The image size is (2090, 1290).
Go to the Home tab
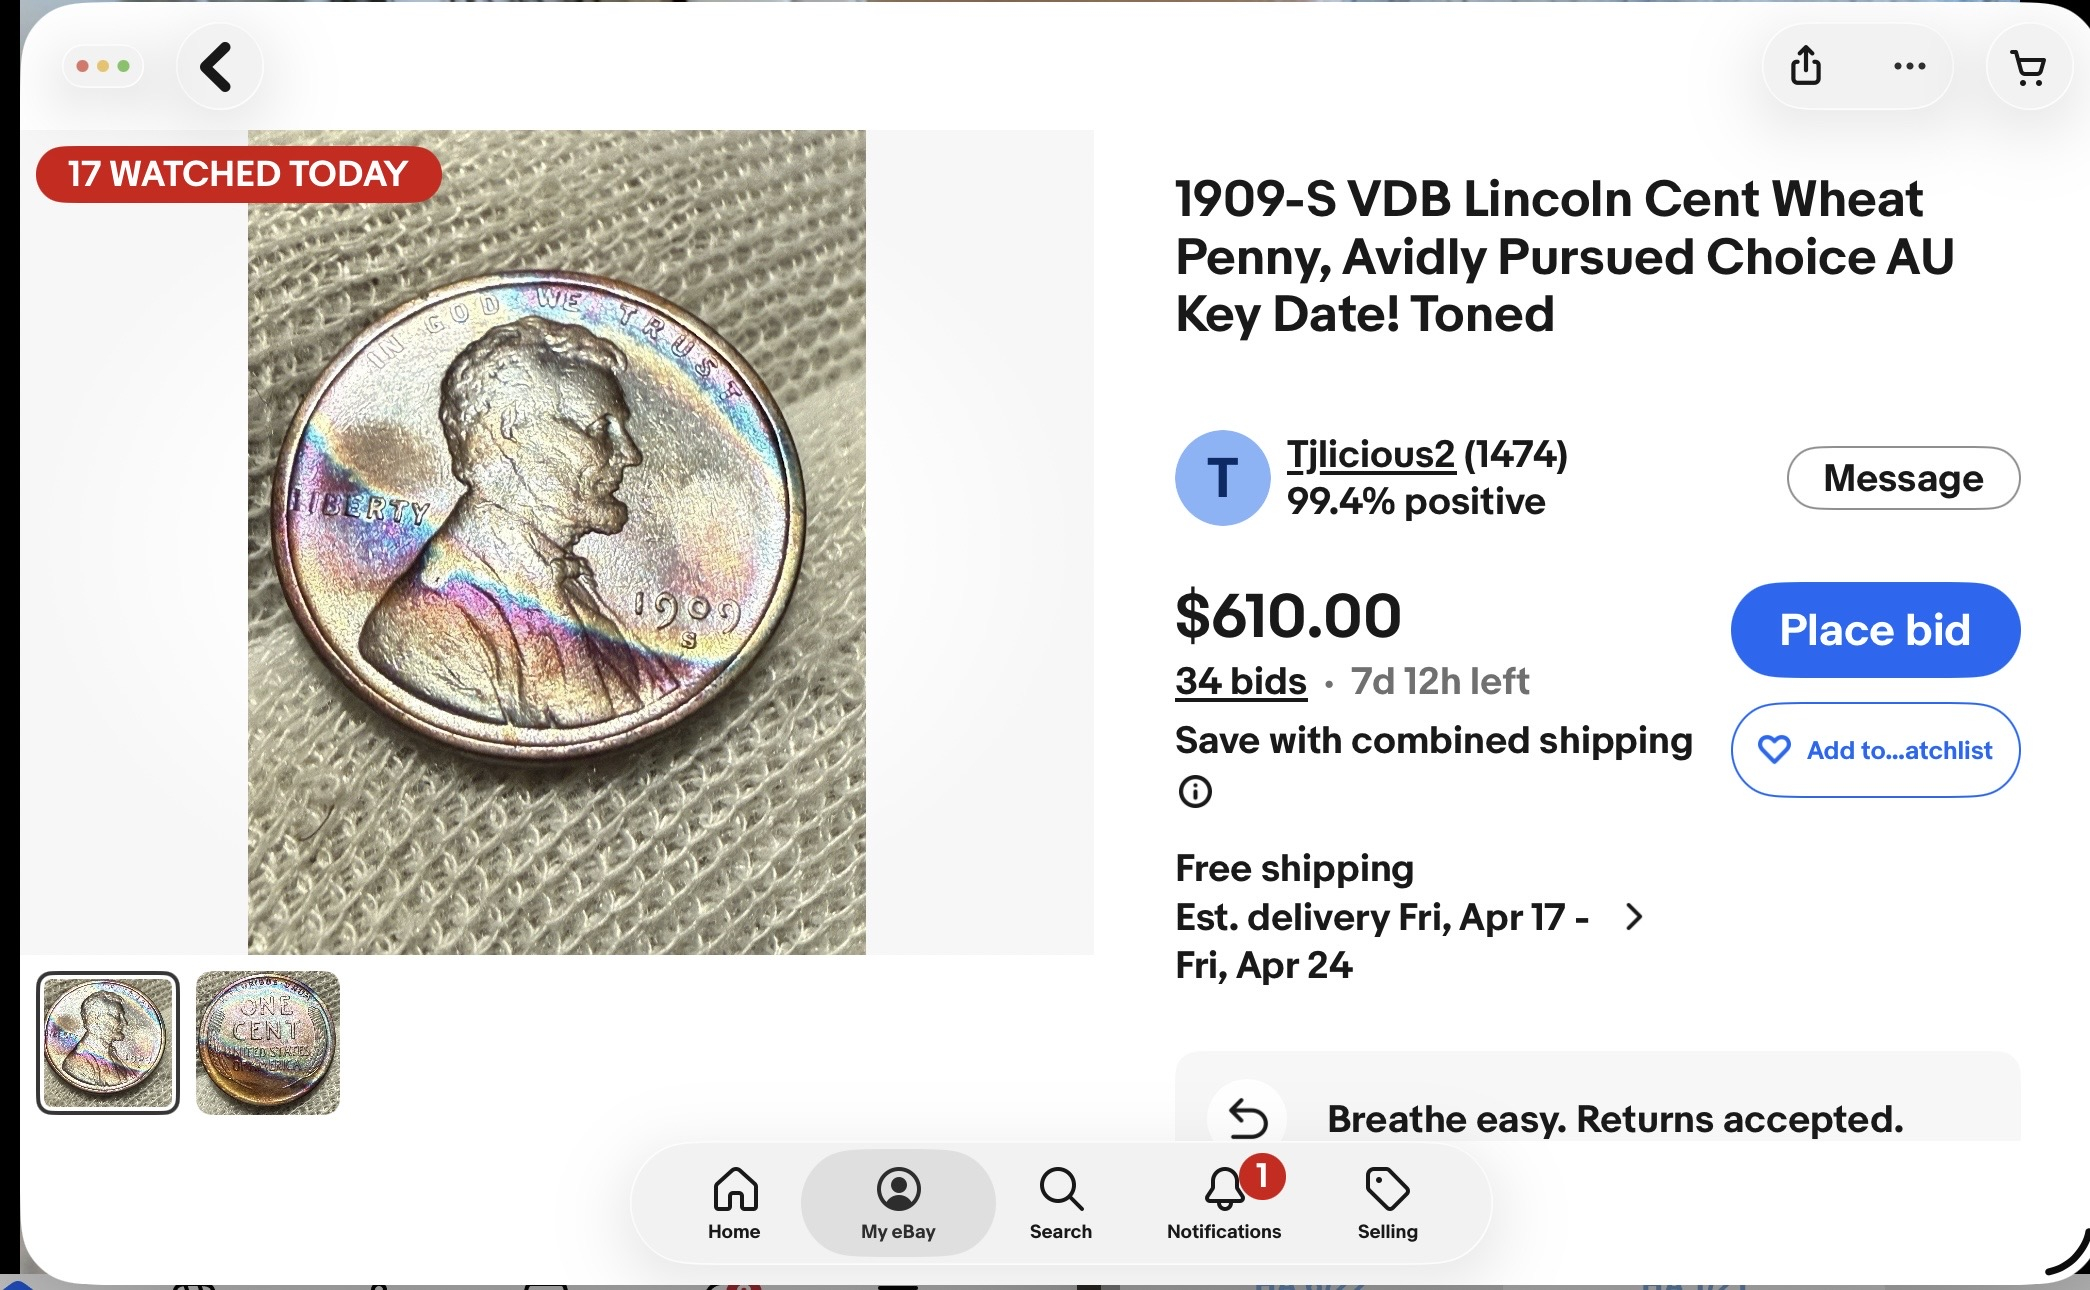[x=735, y=1204]
